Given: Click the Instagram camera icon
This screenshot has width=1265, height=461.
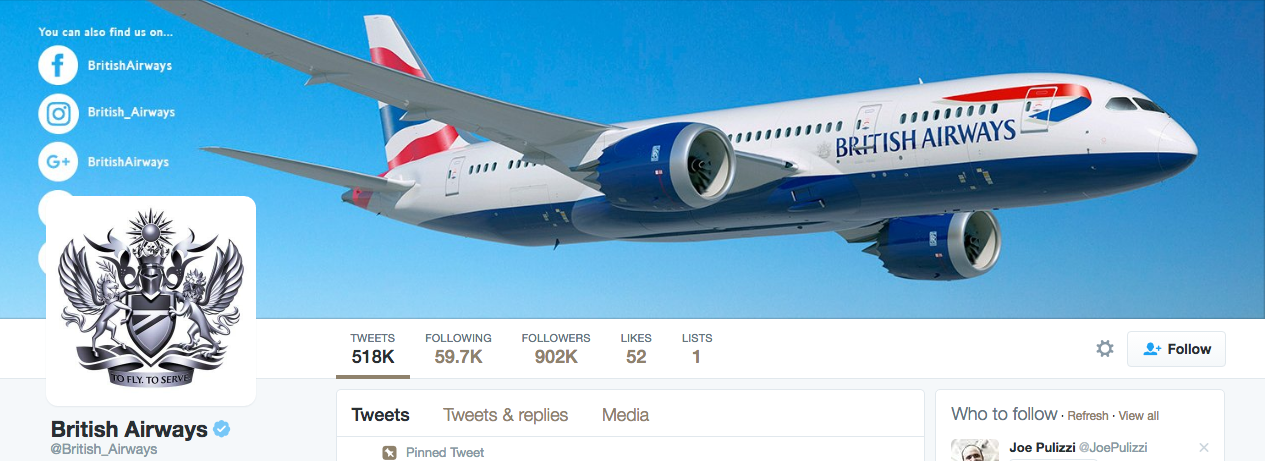Looking at the screenshot, I should tap(58, 113).
